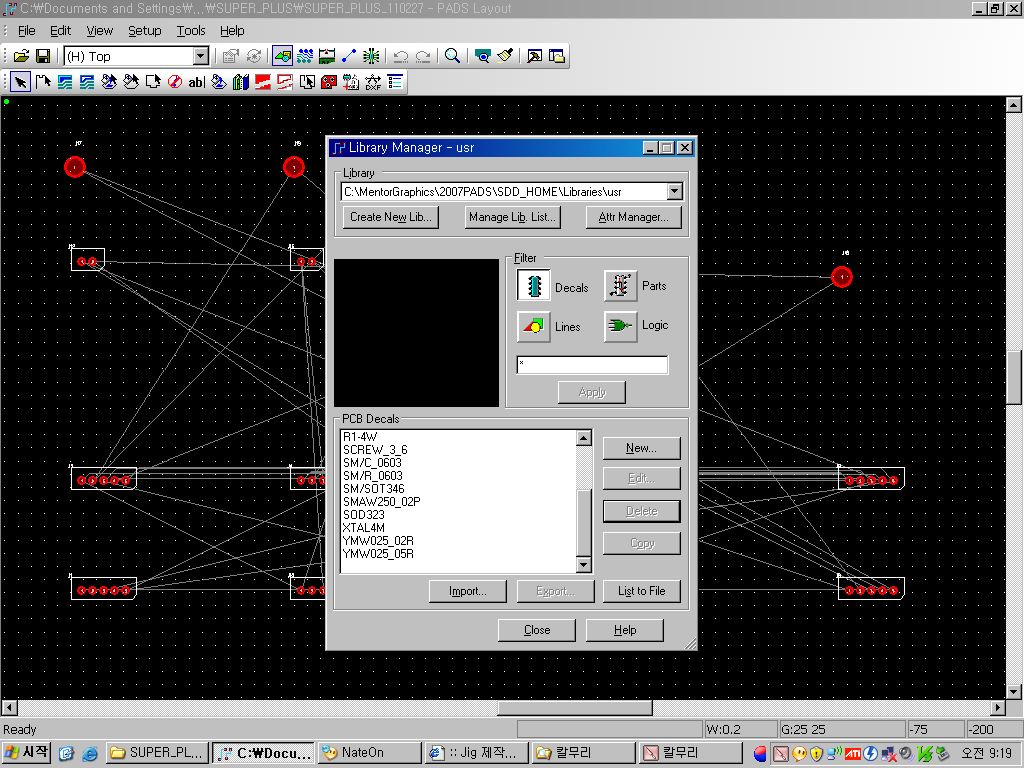Open the Edit menu
The height and width of the screenshot is (768, 1024).
tap(61, 31)
